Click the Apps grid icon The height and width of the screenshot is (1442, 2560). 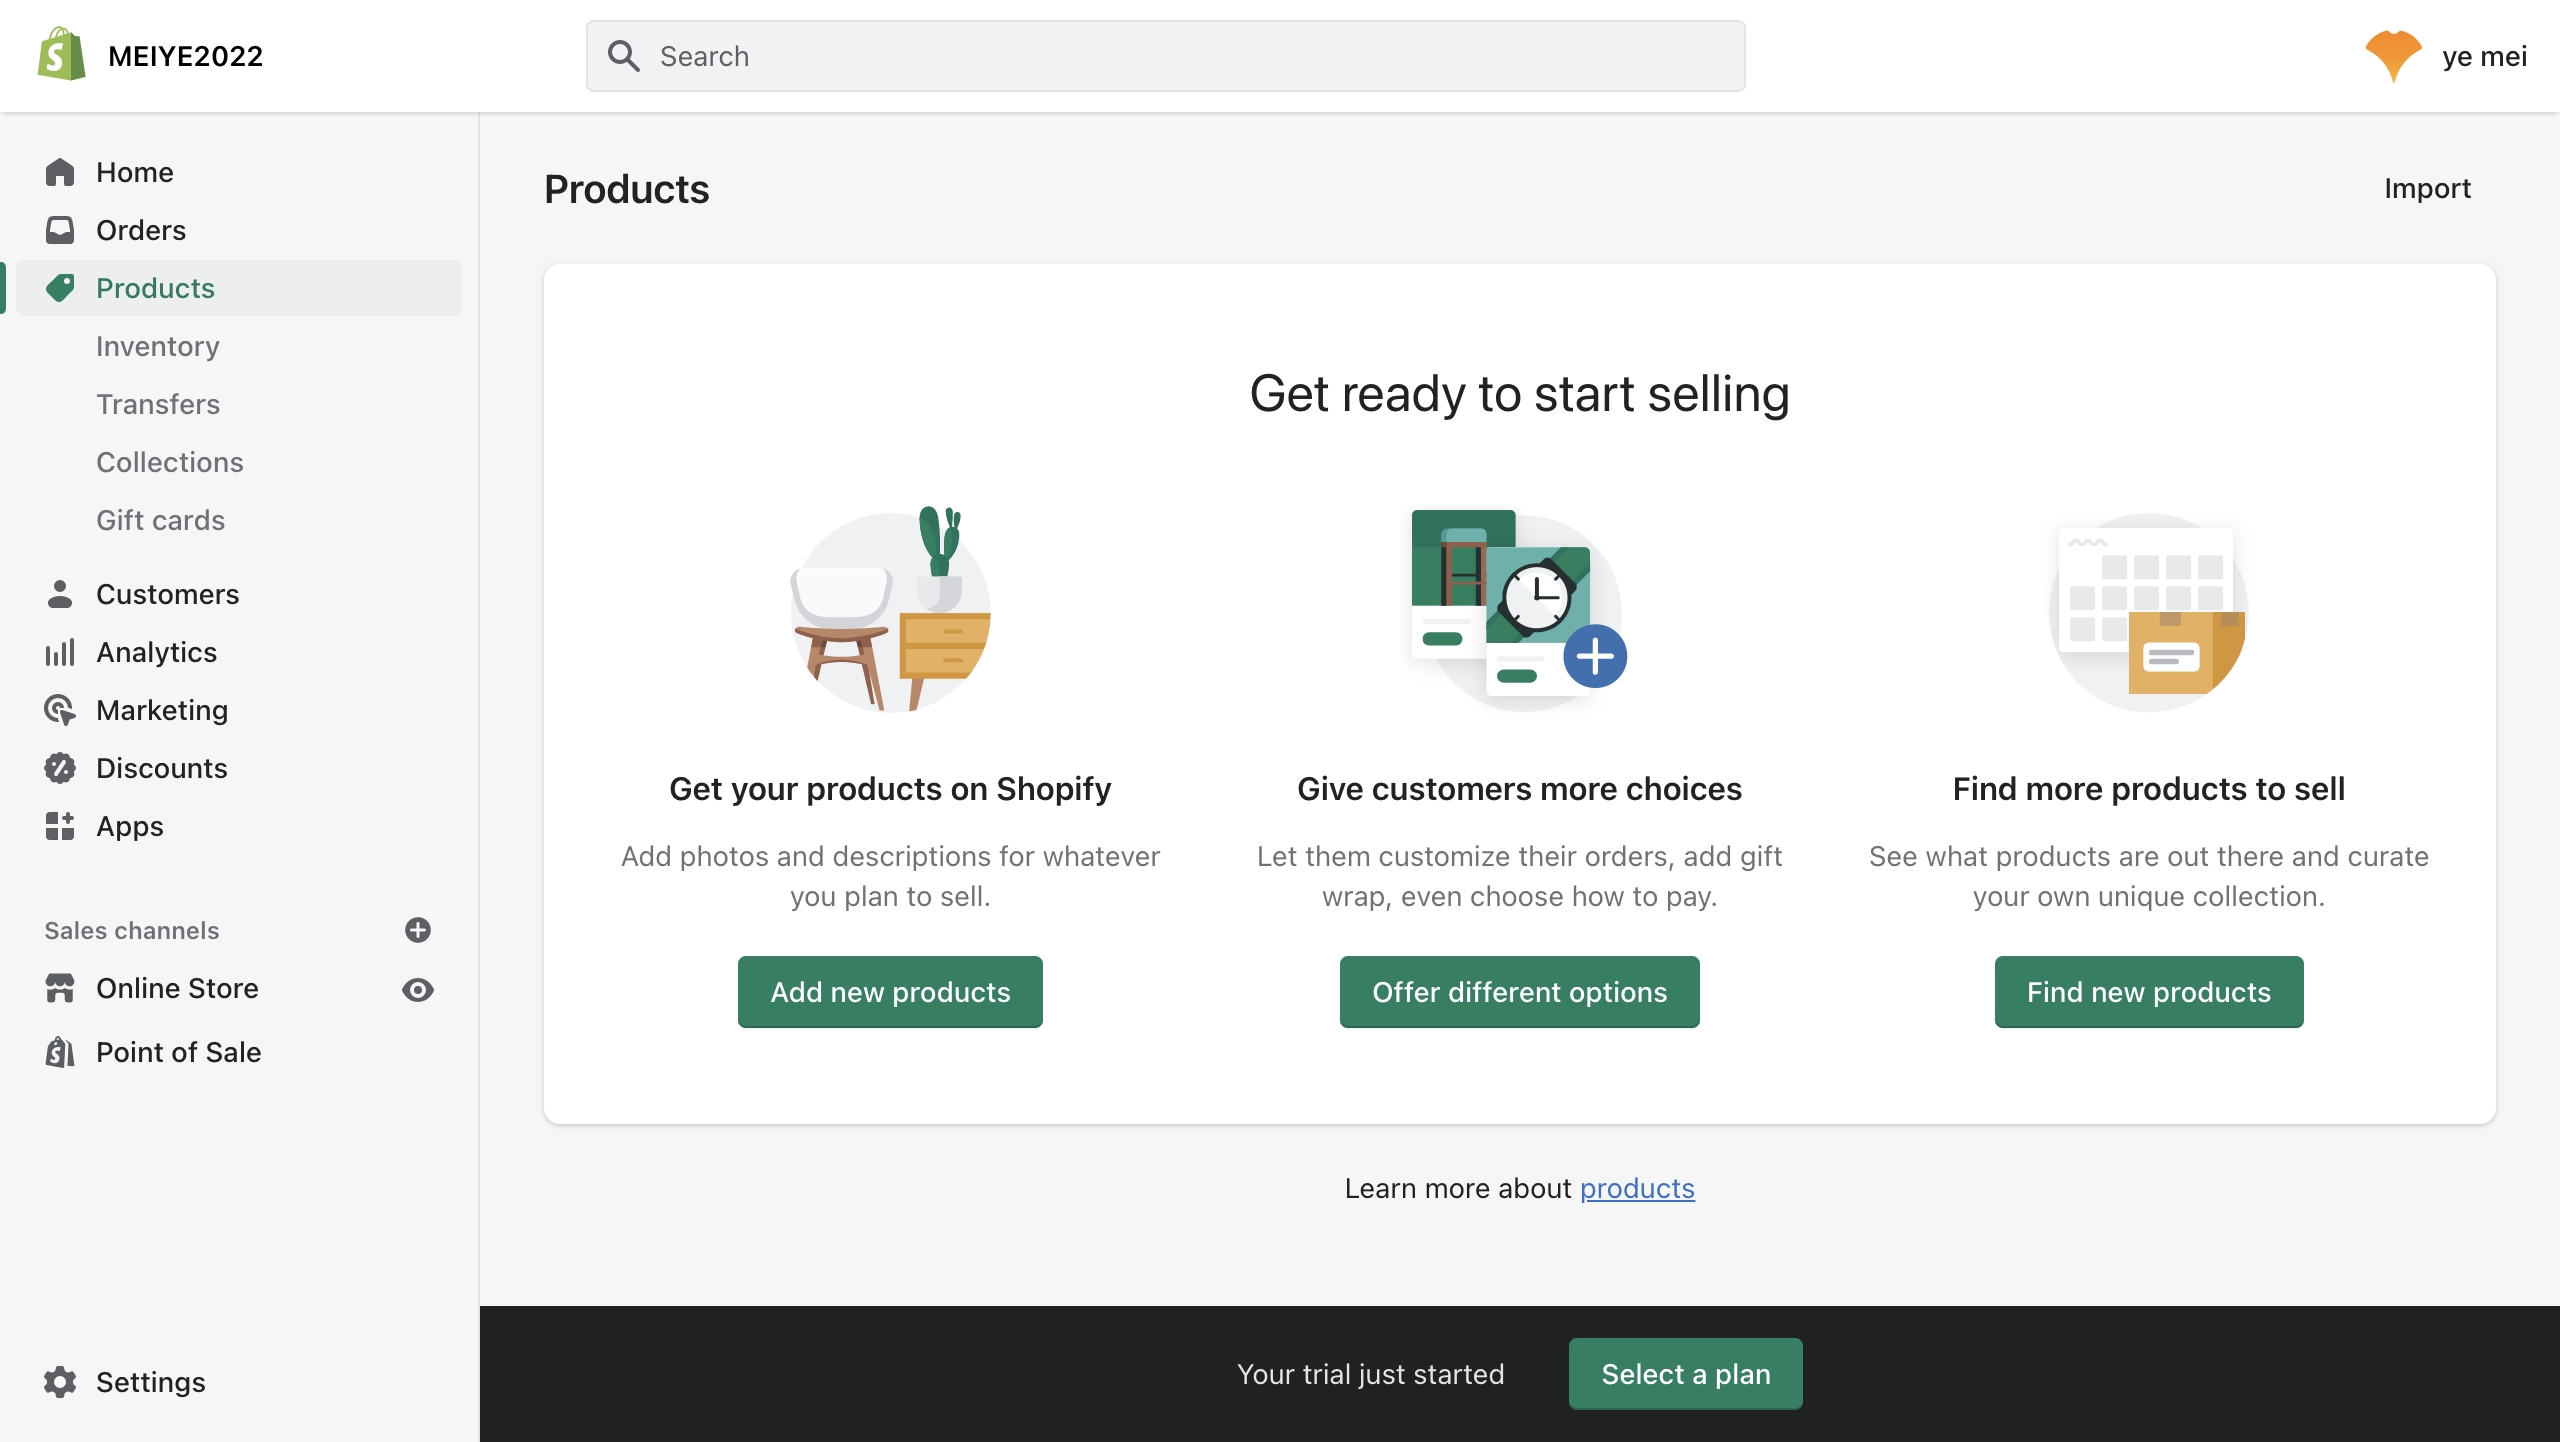point(60,826)
